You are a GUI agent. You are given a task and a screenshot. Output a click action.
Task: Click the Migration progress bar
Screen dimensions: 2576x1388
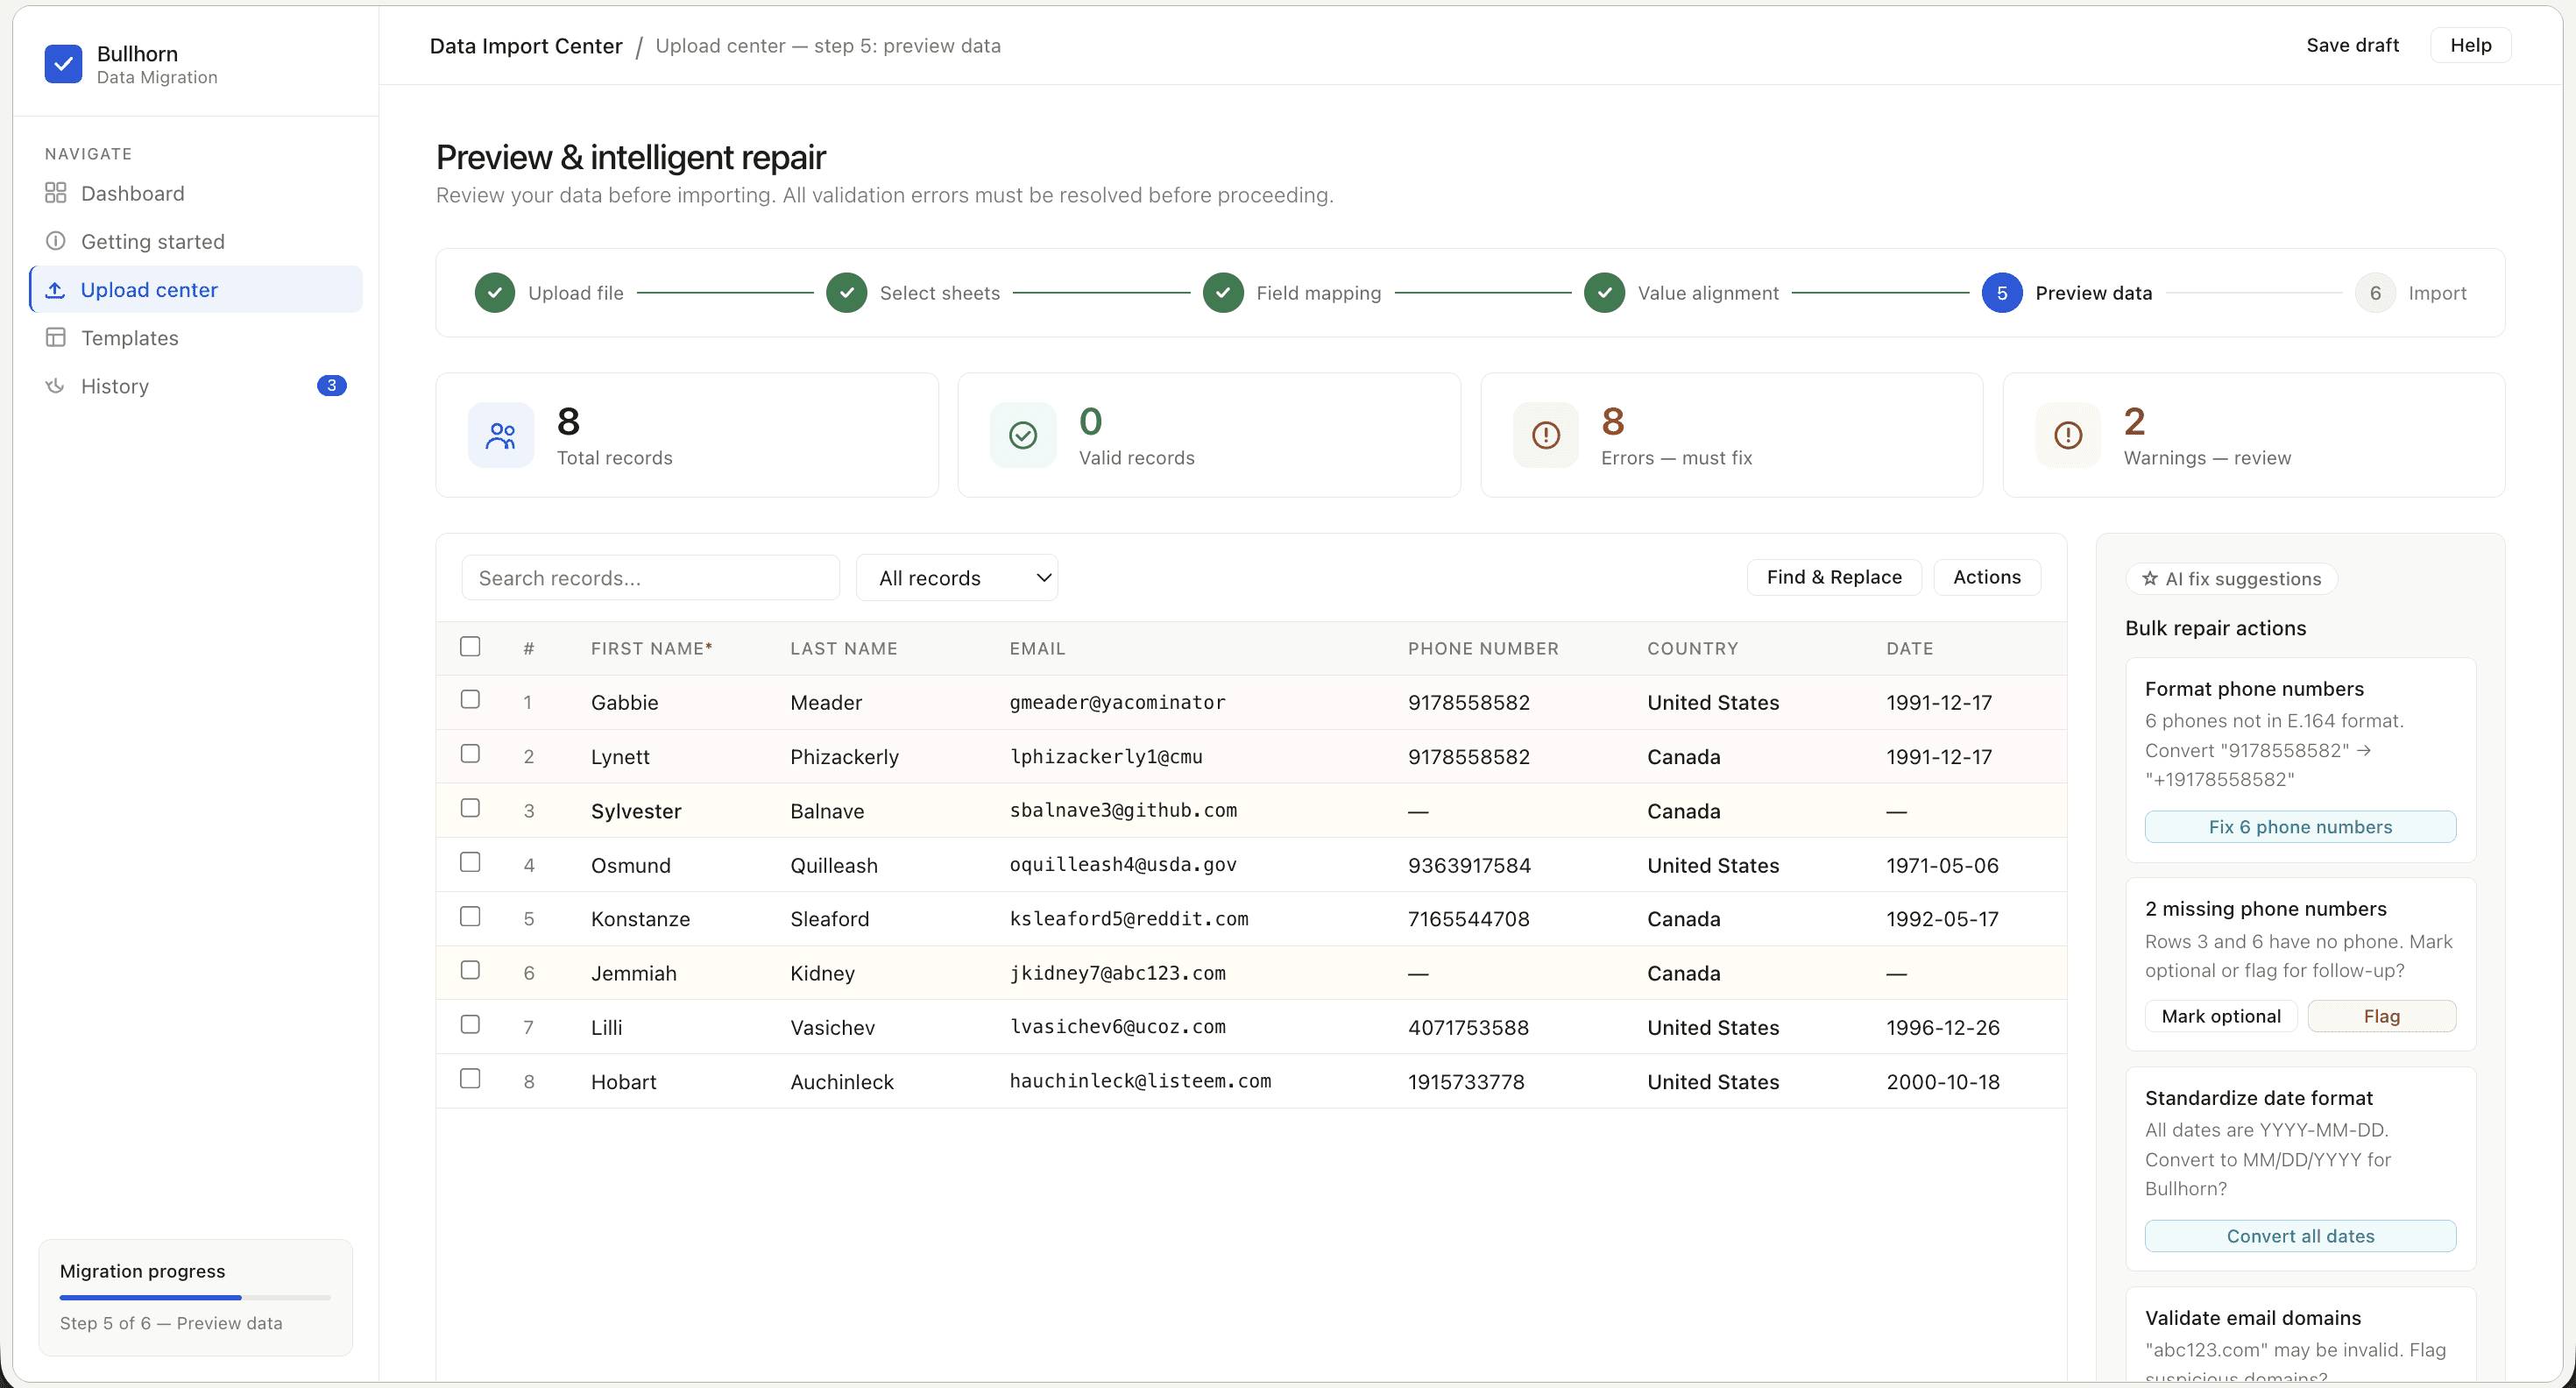point(195,1297)
